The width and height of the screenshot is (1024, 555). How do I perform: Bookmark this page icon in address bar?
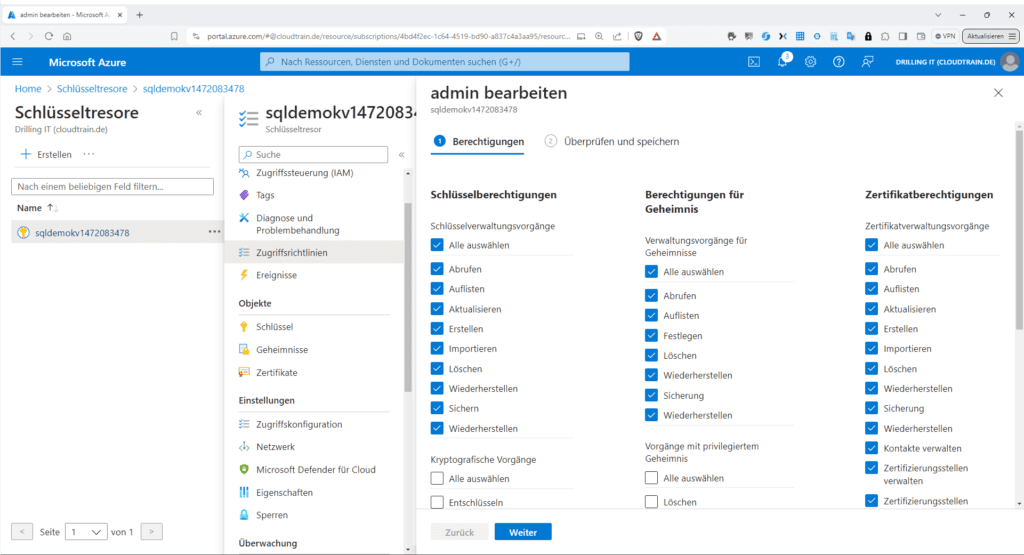click(174, 37)
